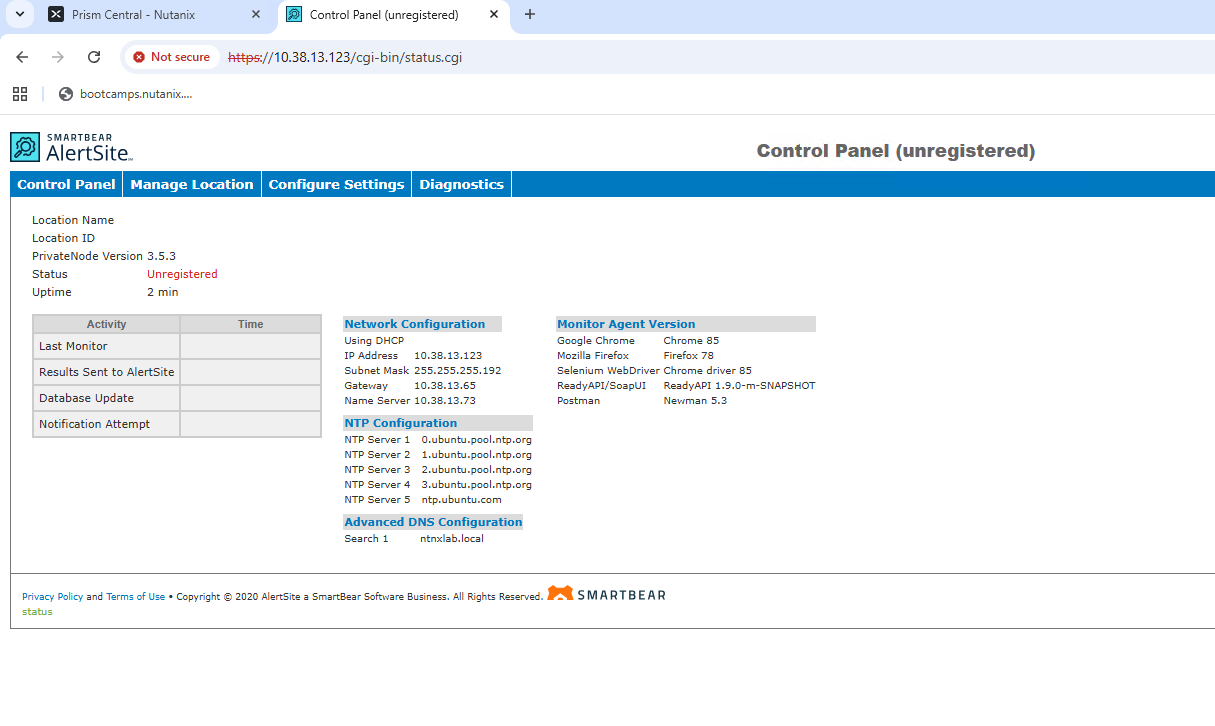Viewport: 1215px width, 726px height.
Task: Click the SmartBear AlertSite logo
Action: click(72, 147)
